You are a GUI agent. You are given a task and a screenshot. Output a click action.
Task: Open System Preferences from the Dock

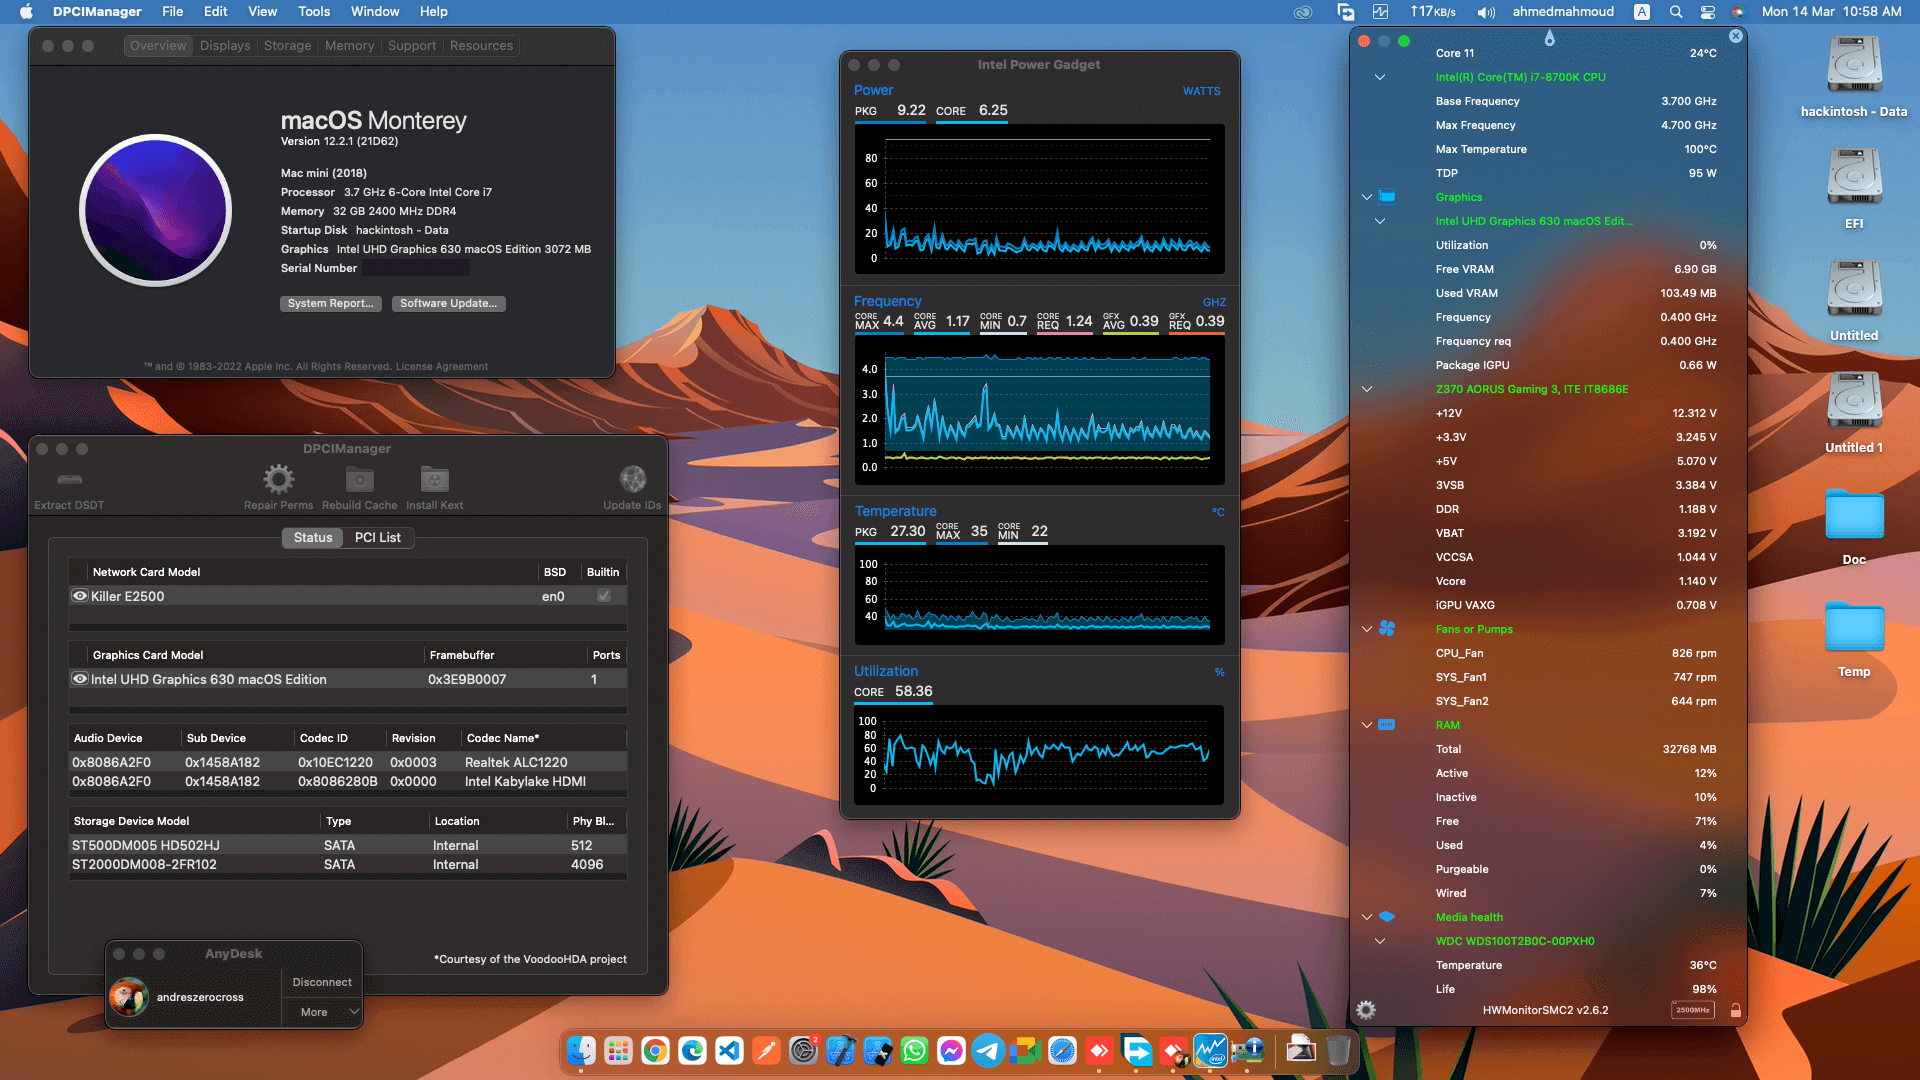(x=803, y=1050)
